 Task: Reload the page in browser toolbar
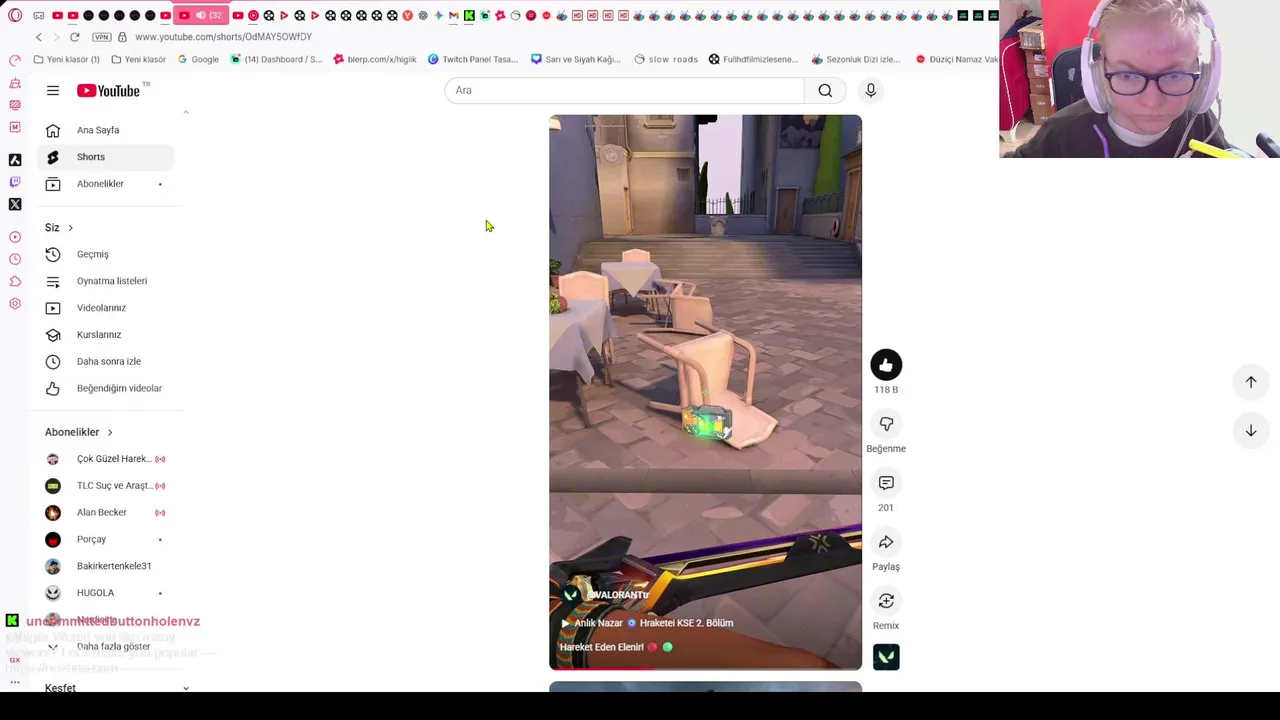tap(74, 37)
